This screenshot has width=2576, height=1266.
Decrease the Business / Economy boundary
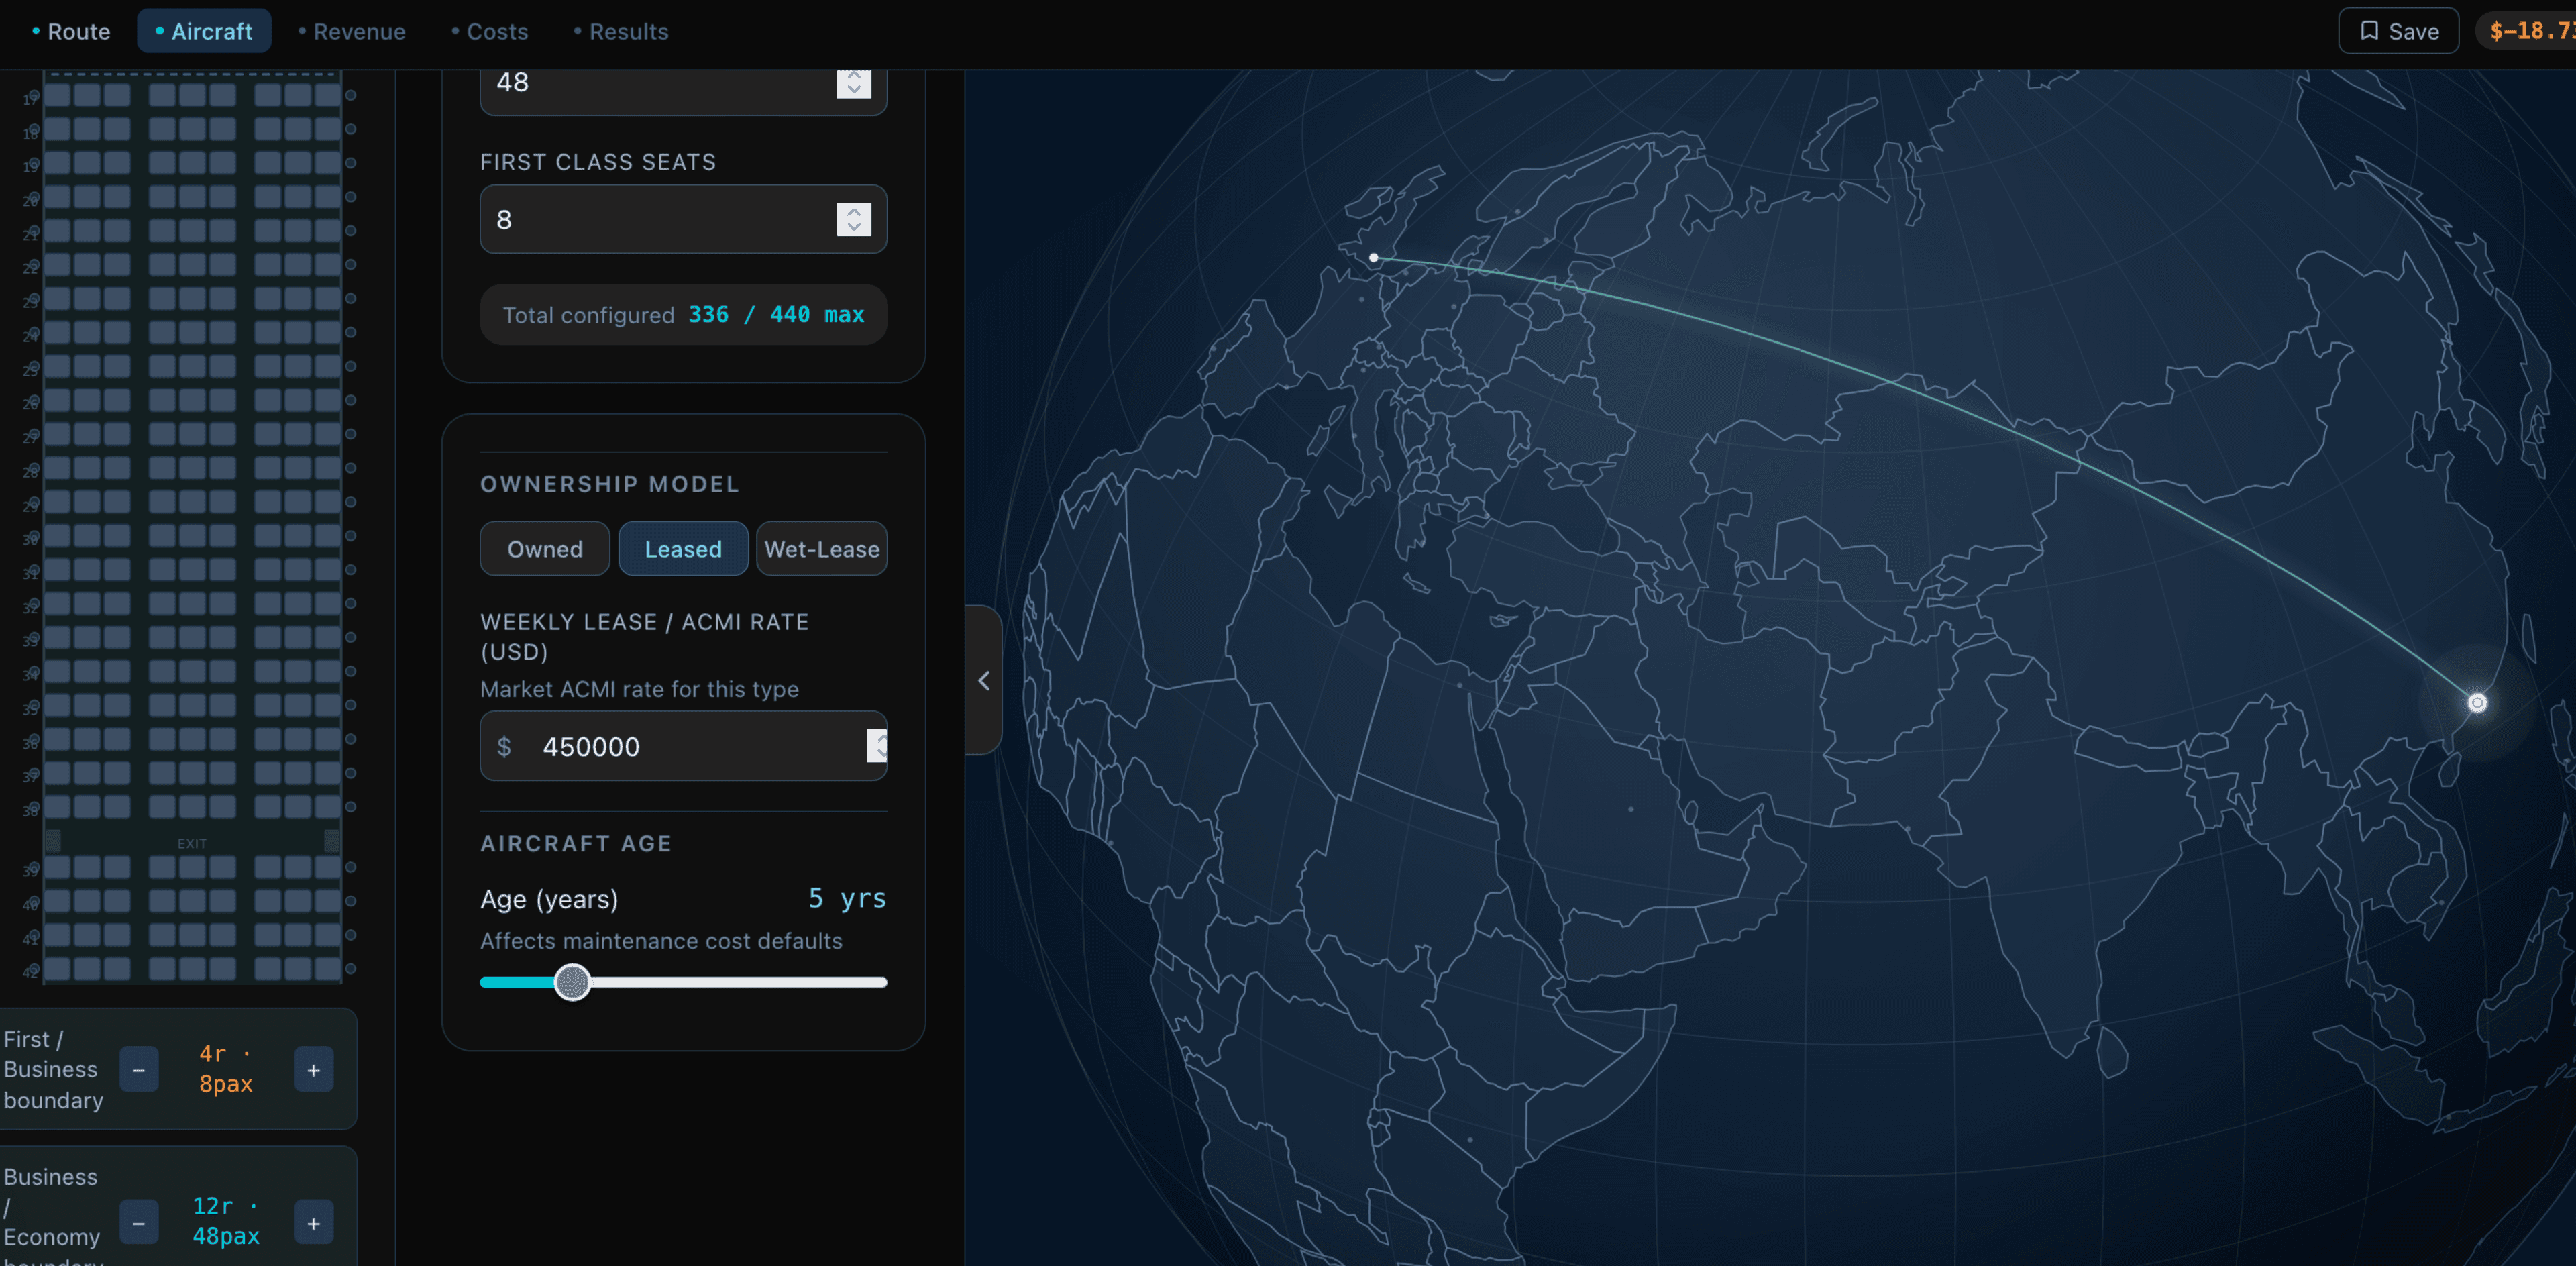[x=139, y=1223]
